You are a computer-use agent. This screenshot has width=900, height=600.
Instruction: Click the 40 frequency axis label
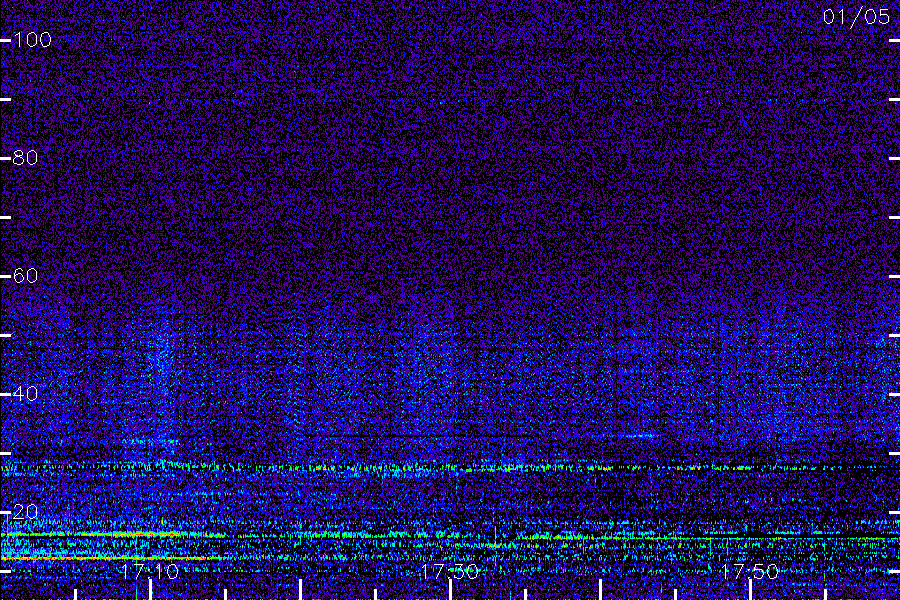[x=25, y=394]
